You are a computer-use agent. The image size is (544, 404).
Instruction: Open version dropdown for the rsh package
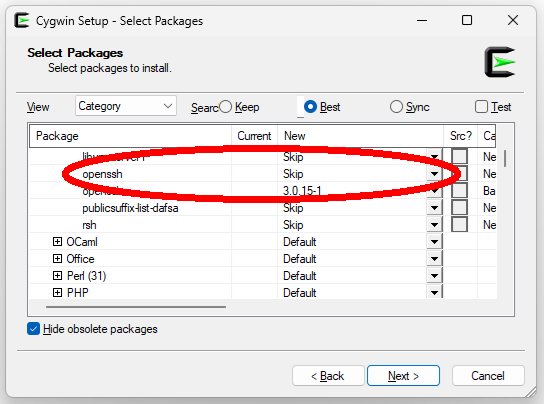click(x=434, y=225)
